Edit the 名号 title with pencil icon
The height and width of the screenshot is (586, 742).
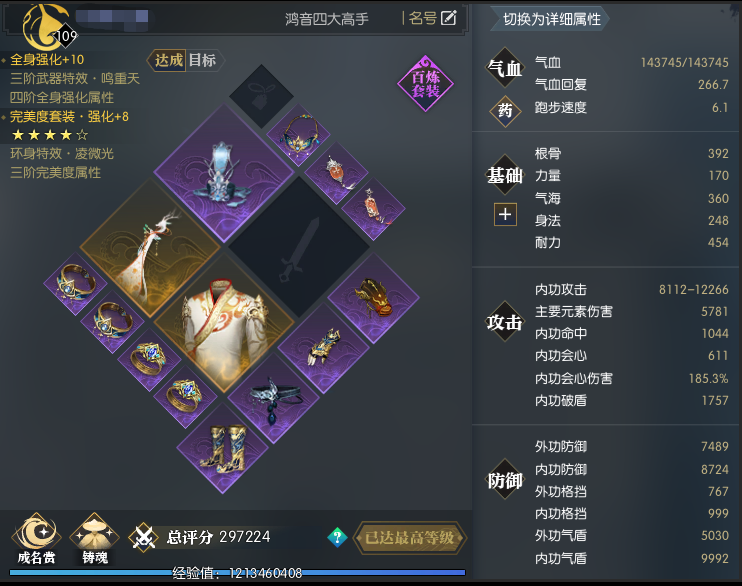tap(433, 18)
